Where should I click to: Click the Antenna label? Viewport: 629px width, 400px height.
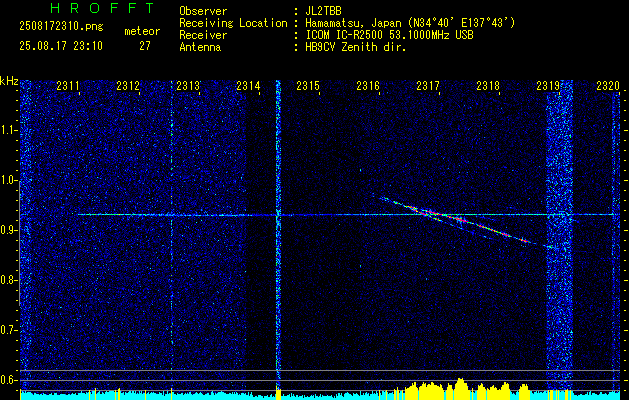tap(200, 47)
